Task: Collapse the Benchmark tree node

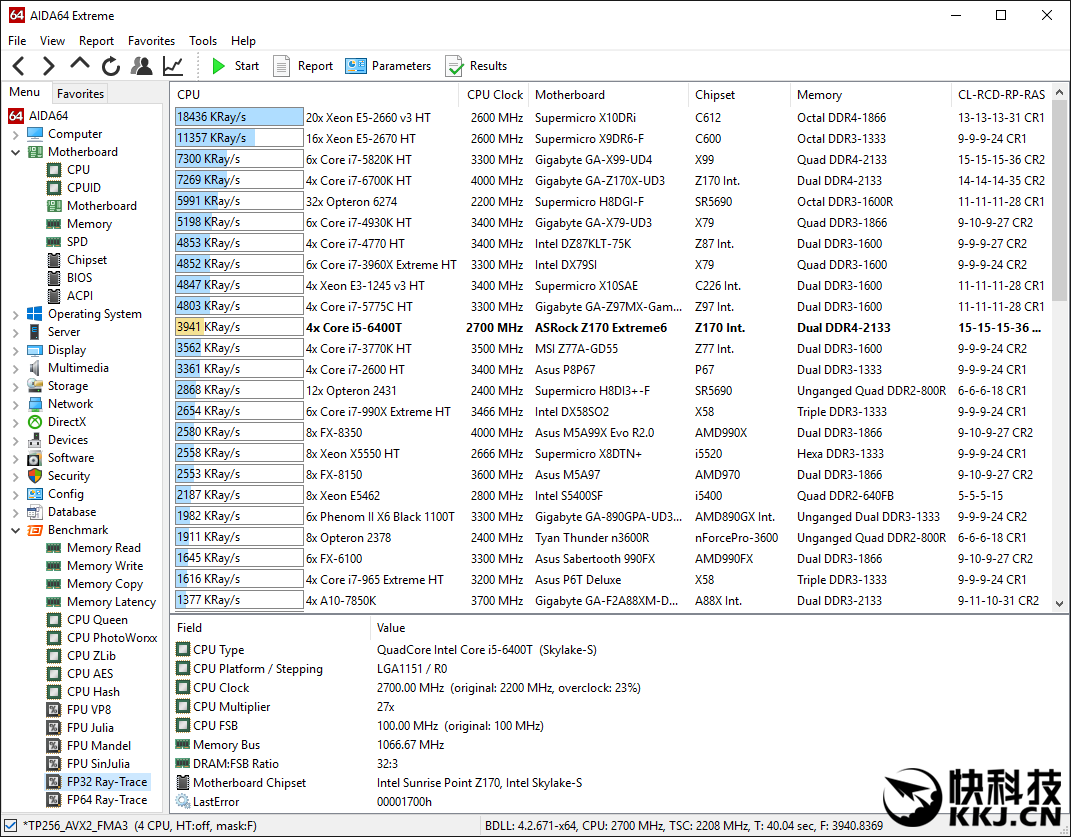Action: (x=15, y=530)
